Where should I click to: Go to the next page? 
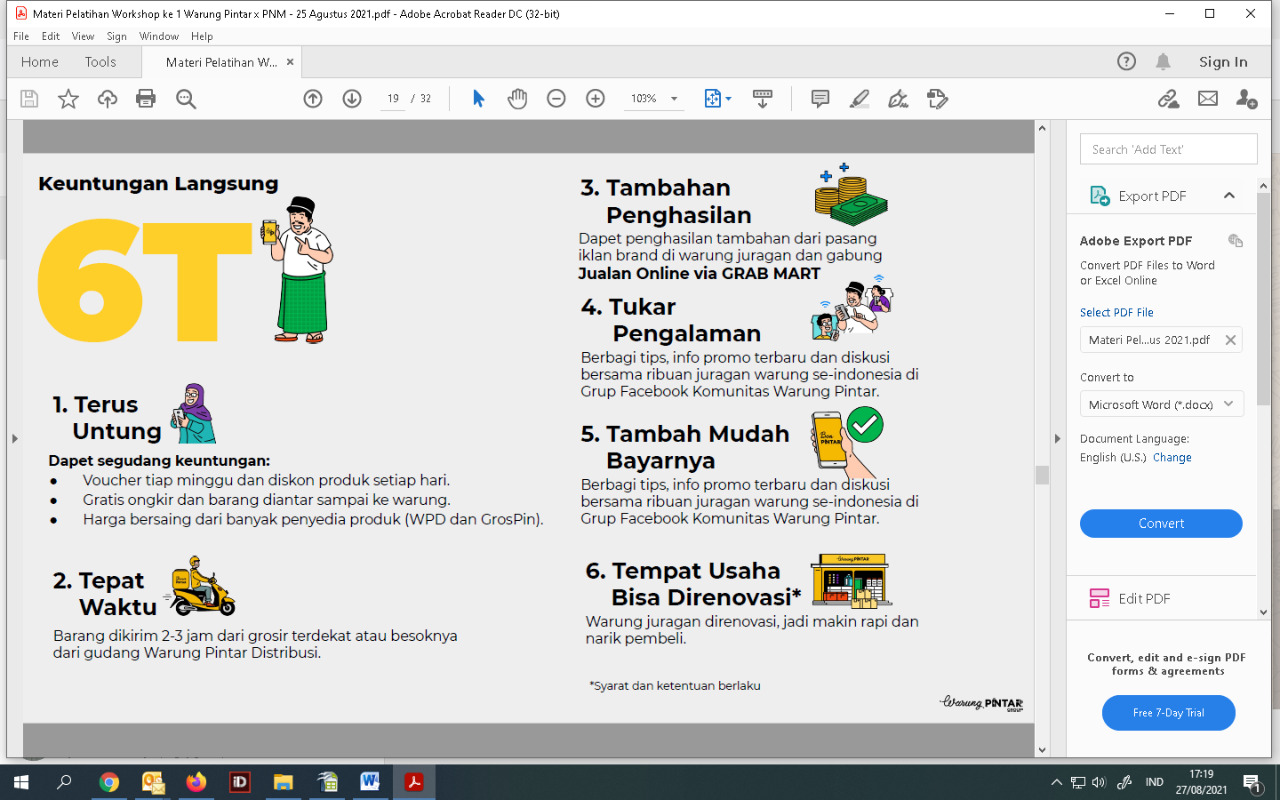(x=351, y=98)
